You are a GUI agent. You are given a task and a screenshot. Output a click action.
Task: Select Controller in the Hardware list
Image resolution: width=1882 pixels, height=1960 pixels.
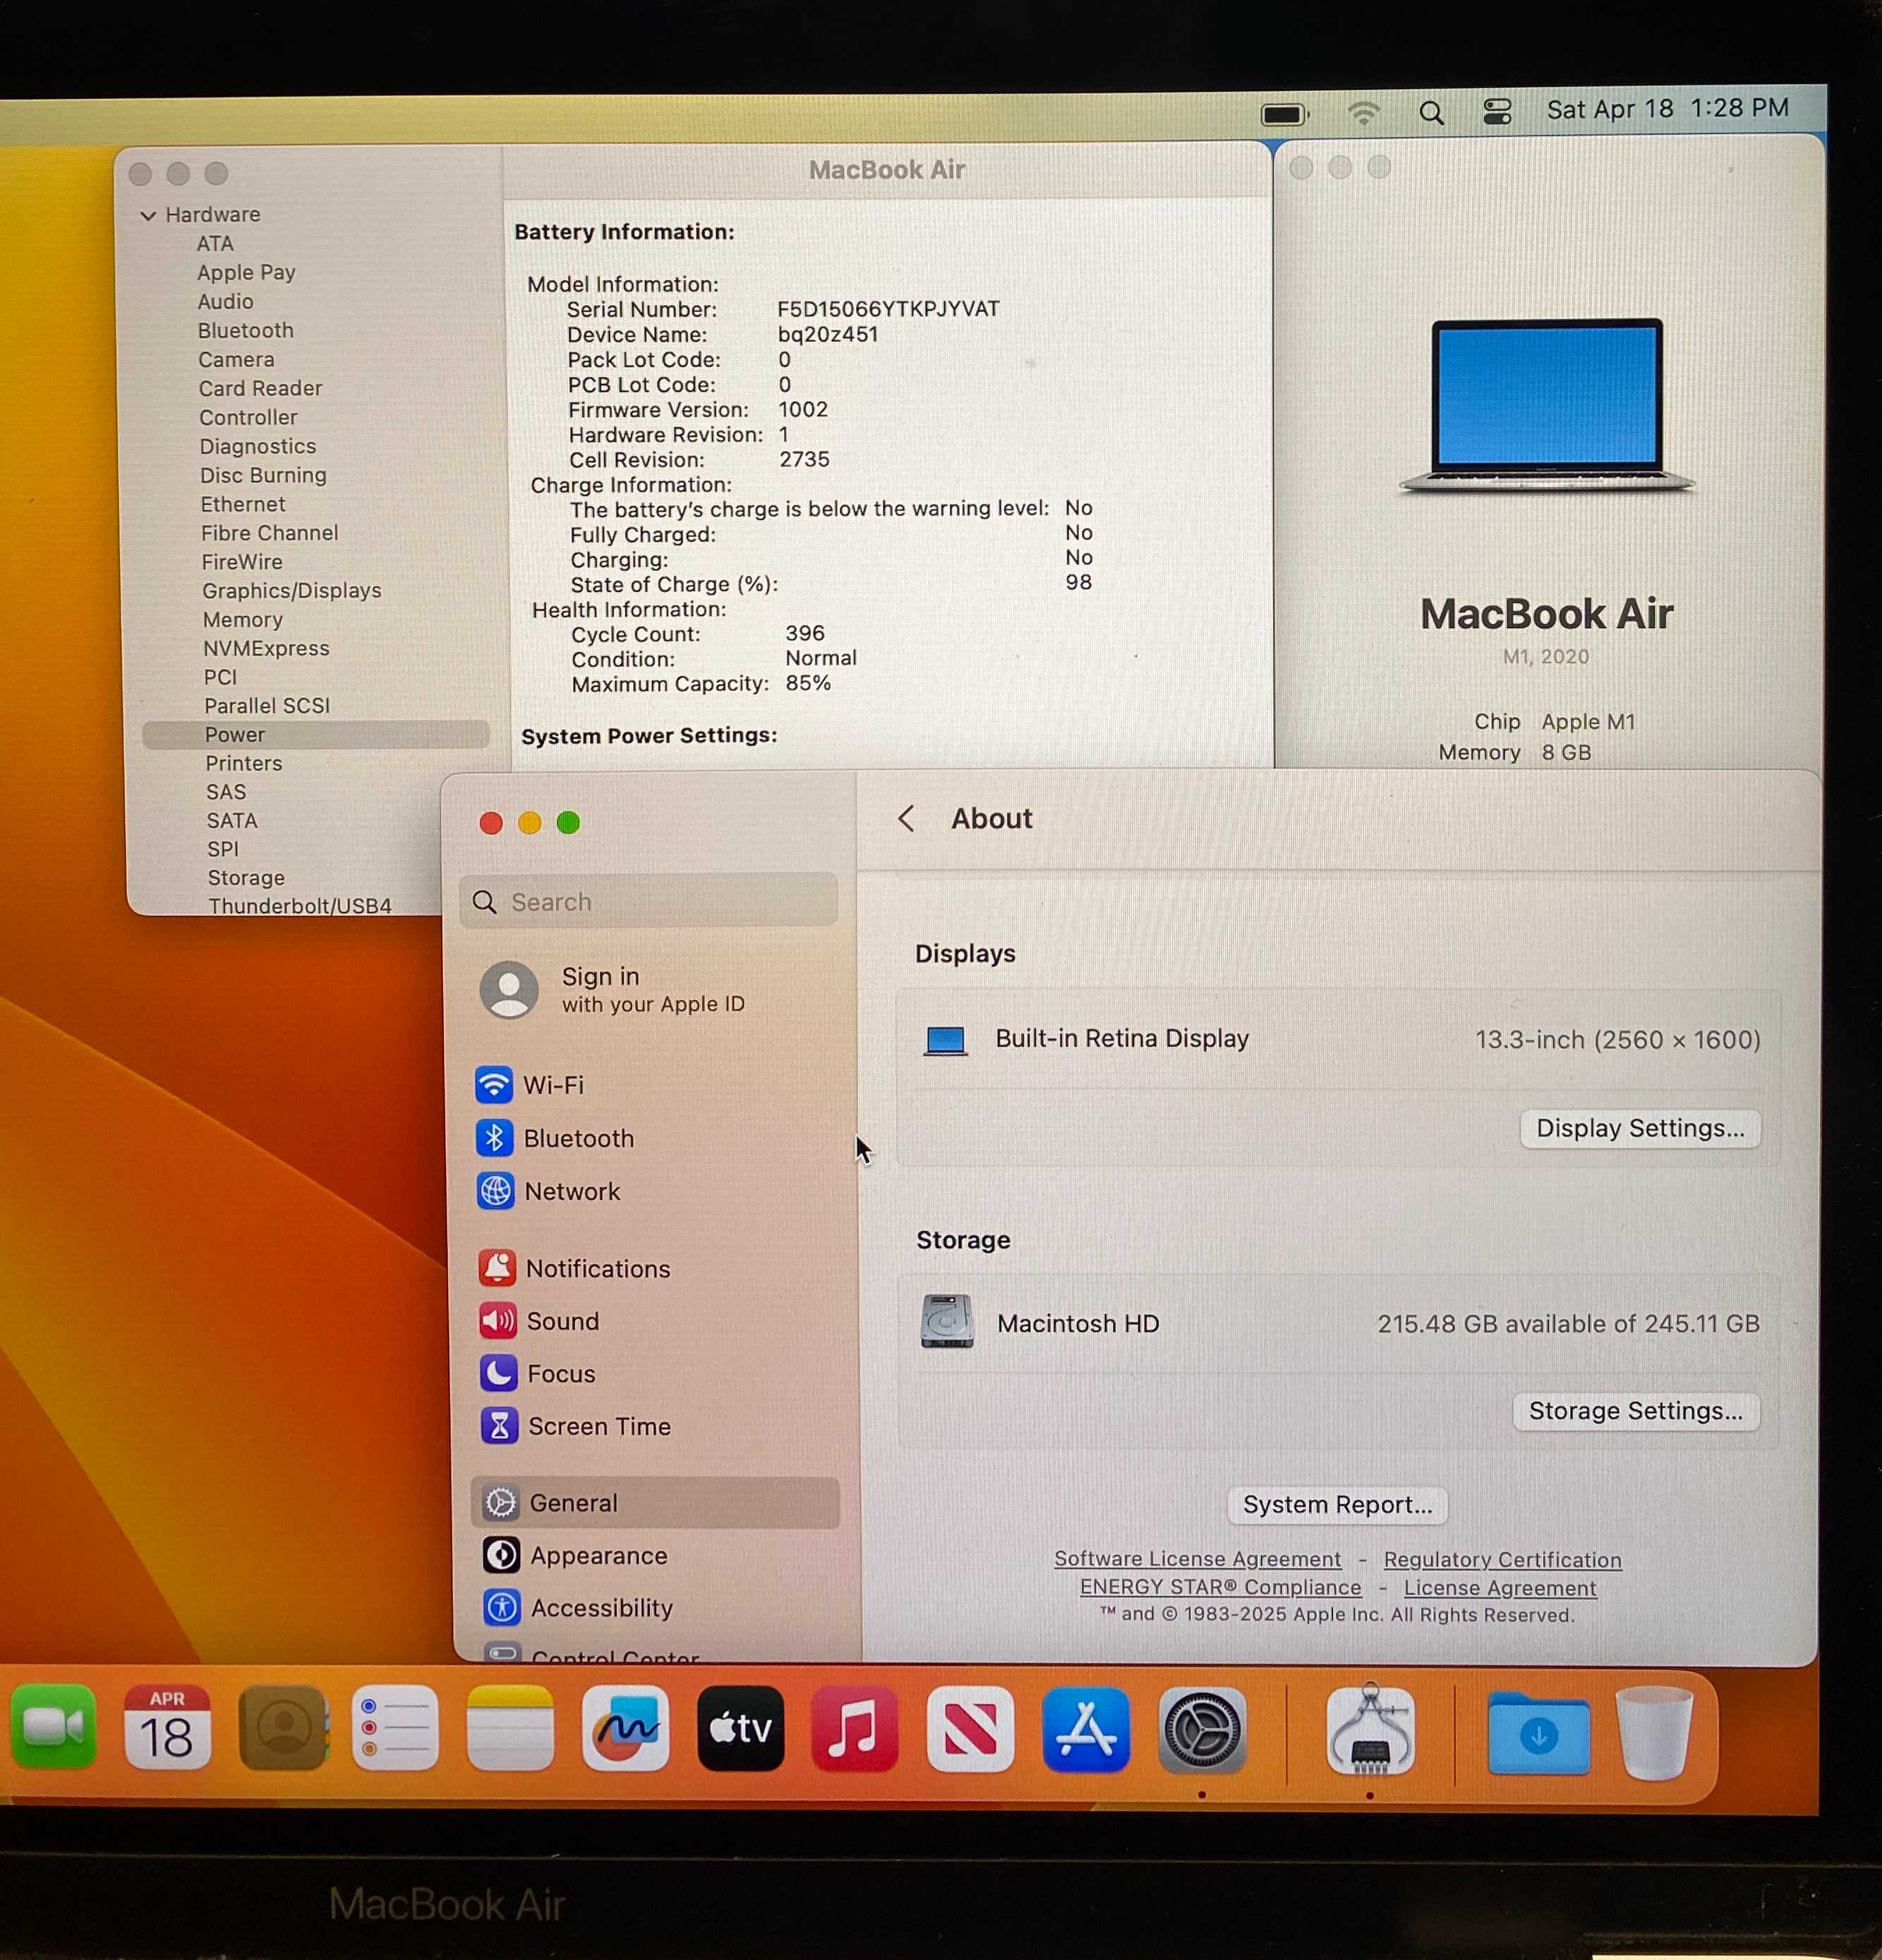pos(248,418)
